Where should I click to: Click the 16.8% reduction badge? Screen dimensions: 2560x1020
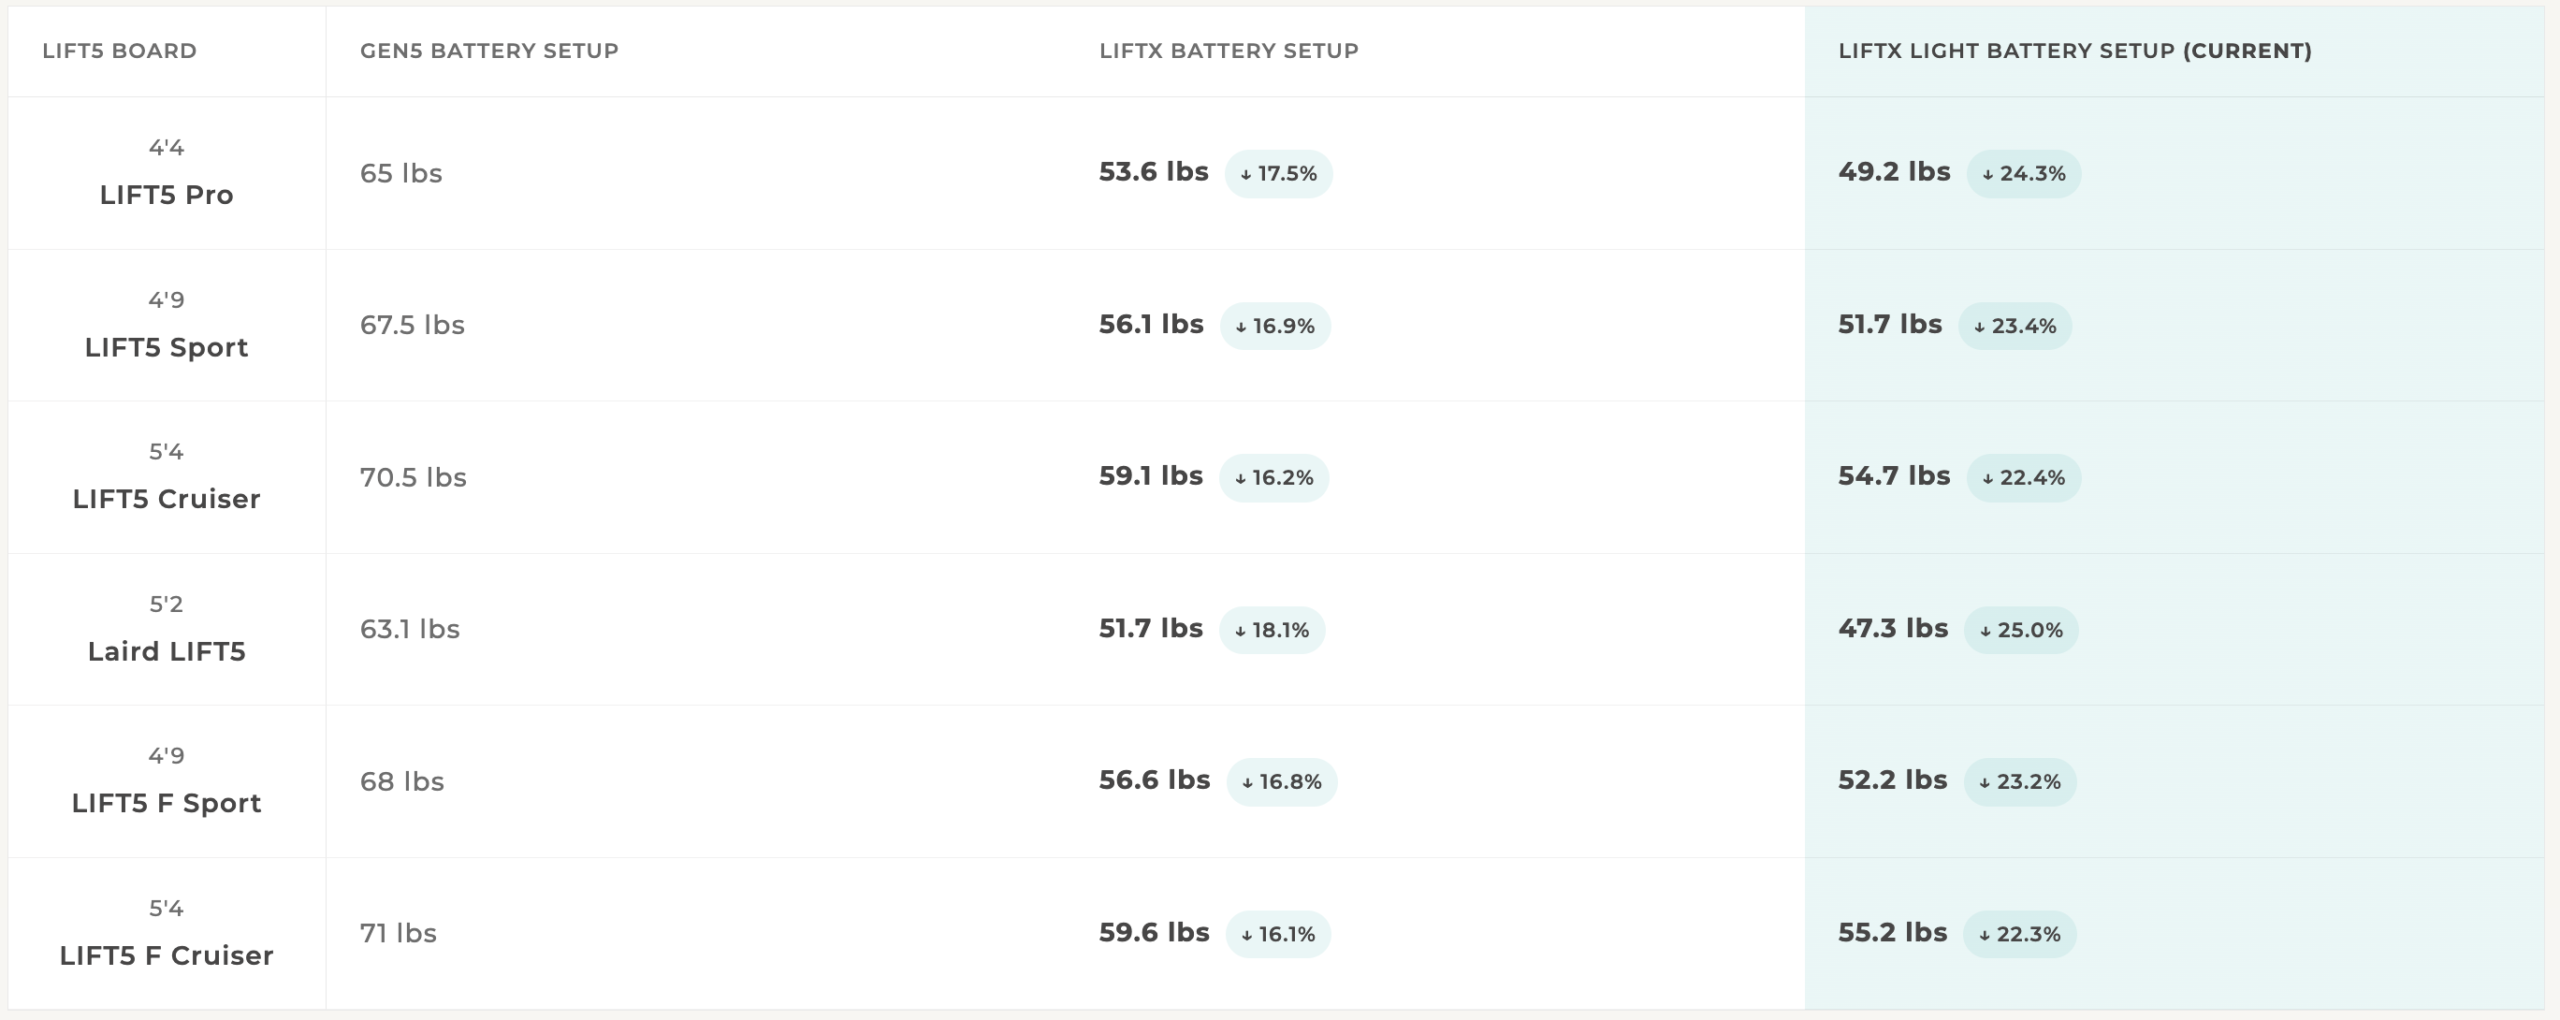(1282, 782)
